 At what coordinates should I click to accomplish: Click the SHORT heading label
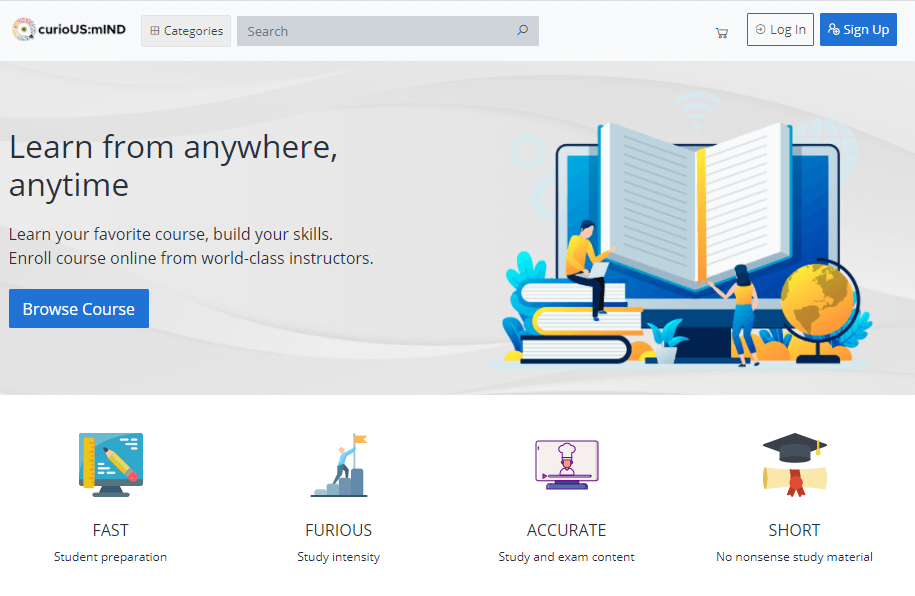coord(794,530)
